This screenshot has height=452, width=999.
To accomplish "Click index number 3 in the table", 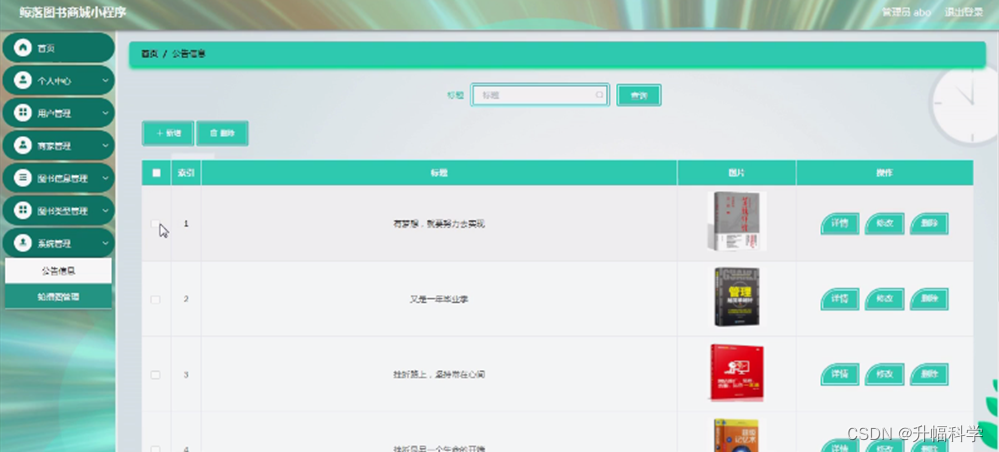I will 186,374.
